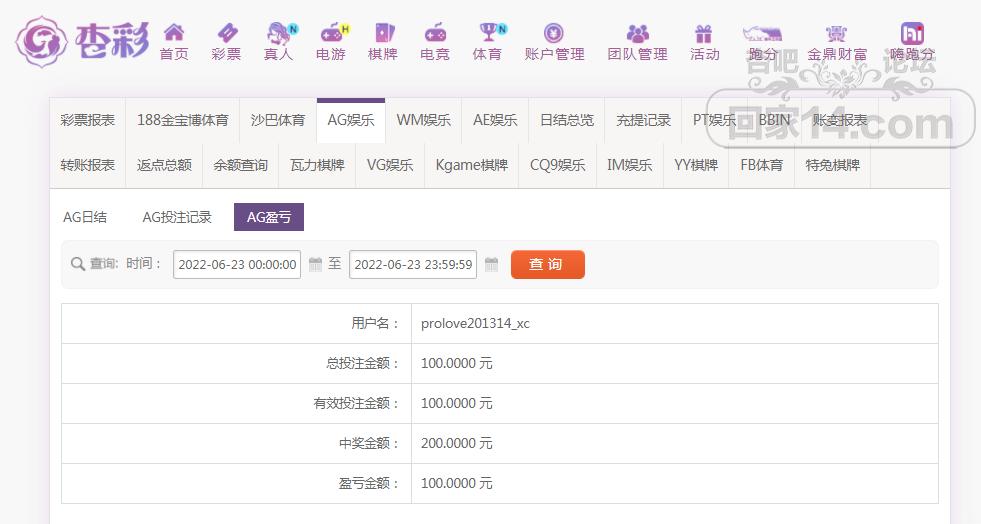981x524 pixels.
Task: Open the end date calendar icon
Action: (x=492, y=265)
